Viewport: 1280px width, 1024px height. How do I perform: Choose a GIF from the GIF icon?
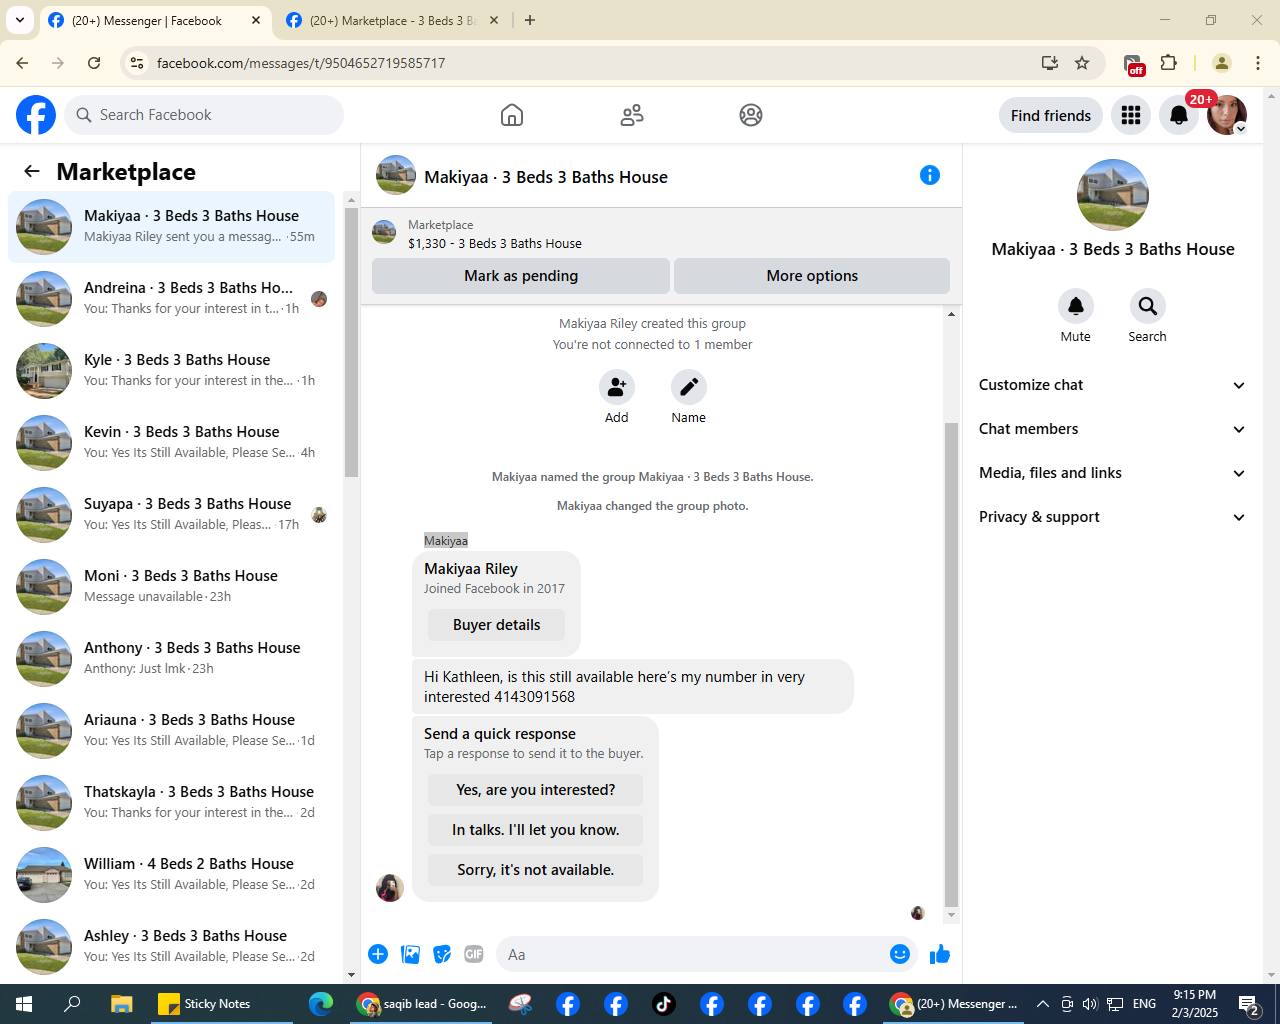coord(474,954)
